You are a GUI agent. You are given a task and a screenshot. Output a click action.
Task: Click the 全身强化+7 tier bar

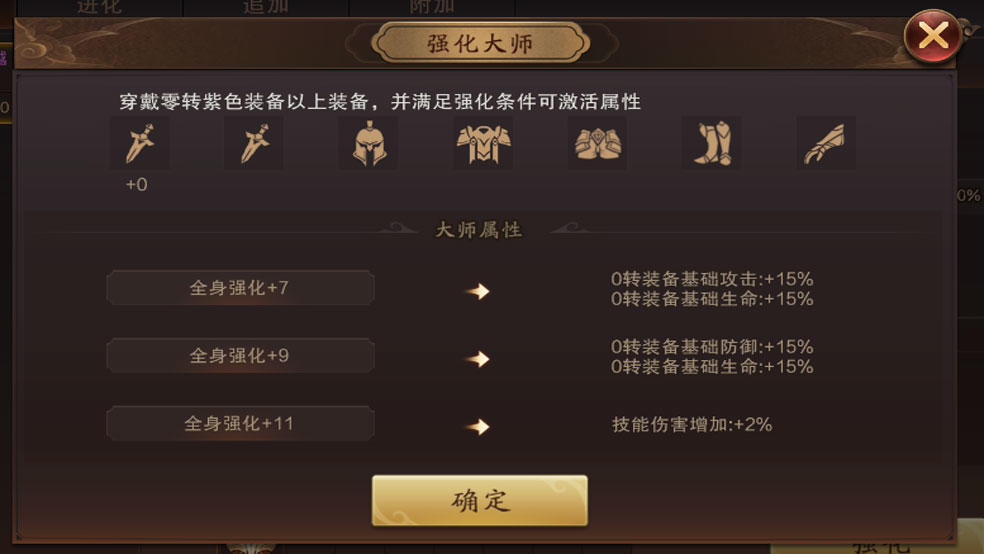[x=240, y=288]
